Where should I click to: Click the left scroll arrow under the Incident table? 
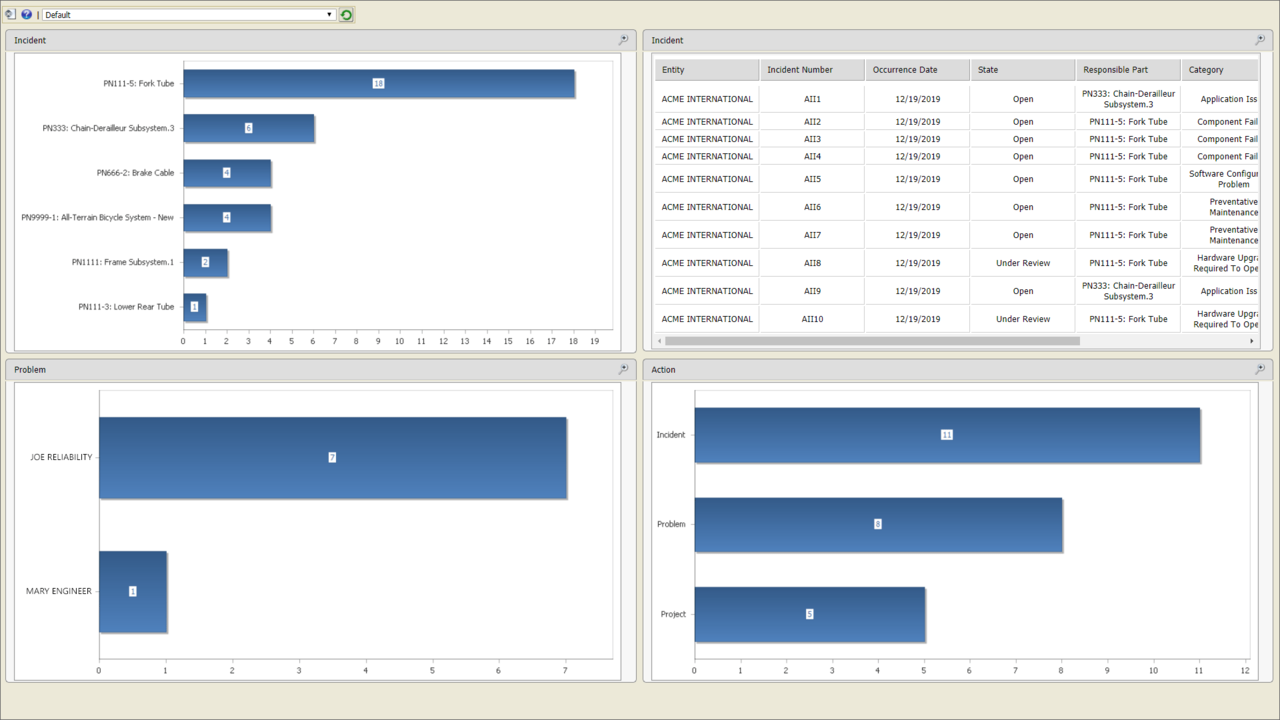[x=658, y=340]
